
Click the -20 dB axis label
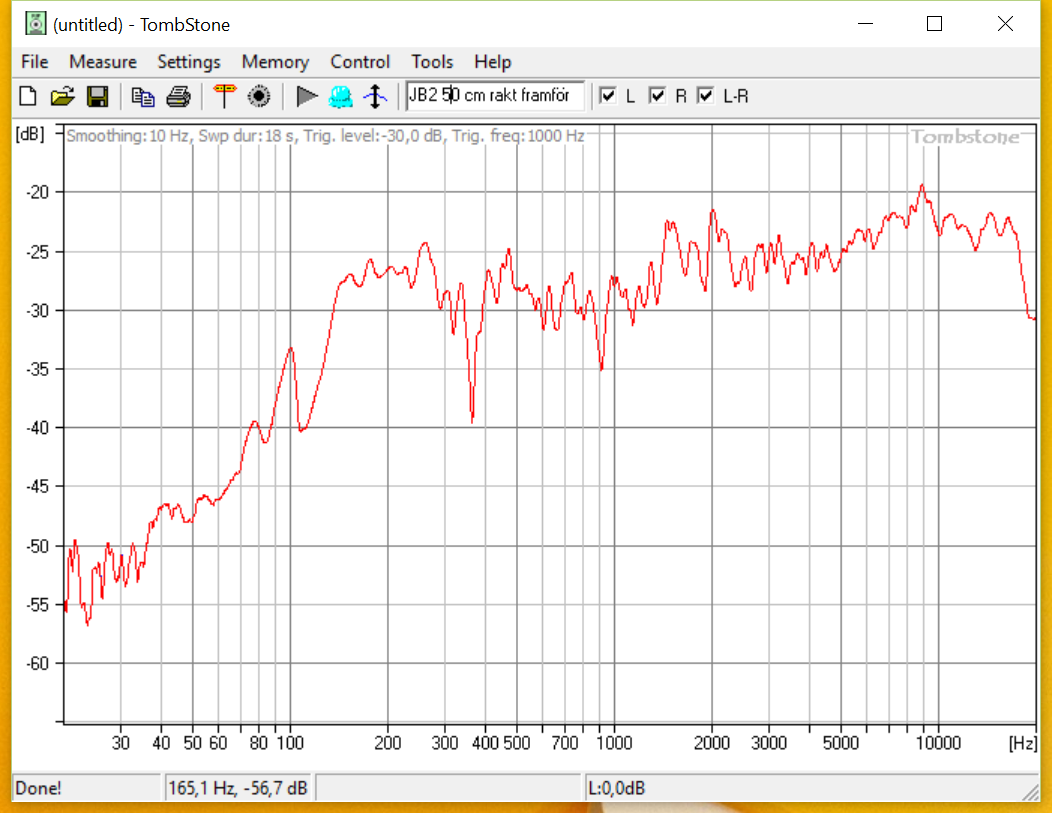38,192
